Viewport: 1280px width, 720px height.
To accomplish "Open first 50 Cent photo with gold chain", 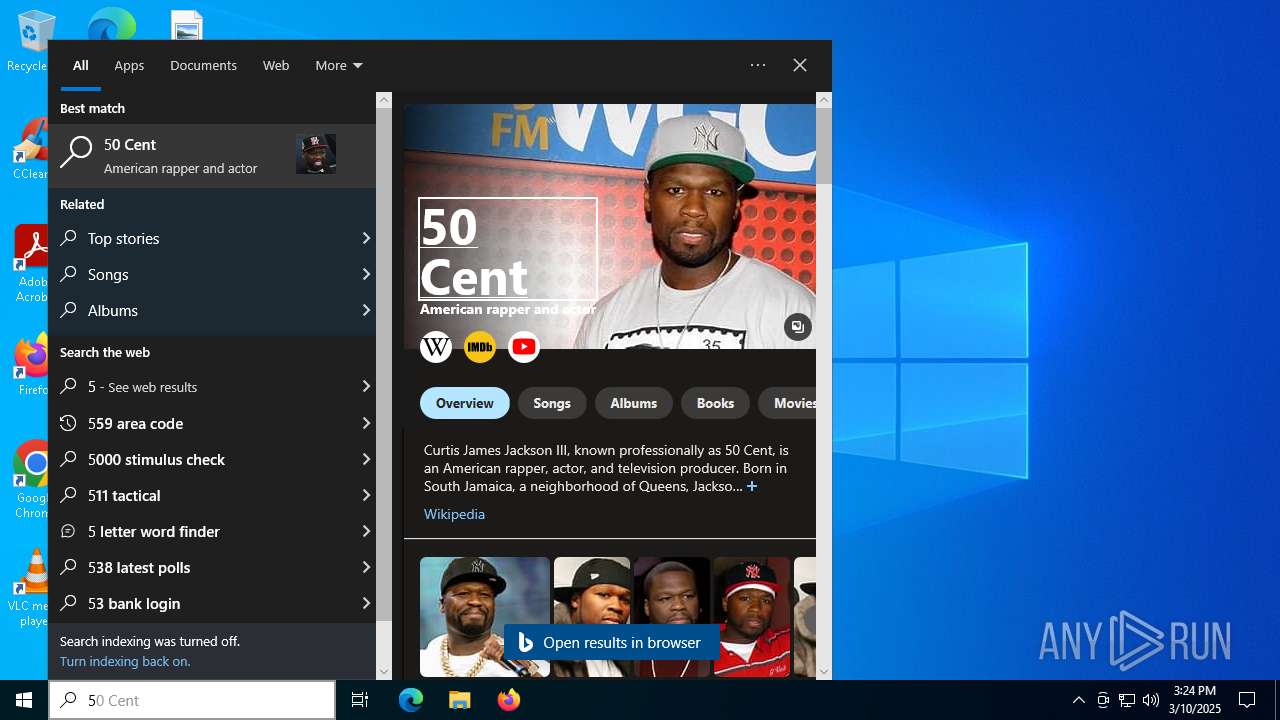I will click(485, 617).
